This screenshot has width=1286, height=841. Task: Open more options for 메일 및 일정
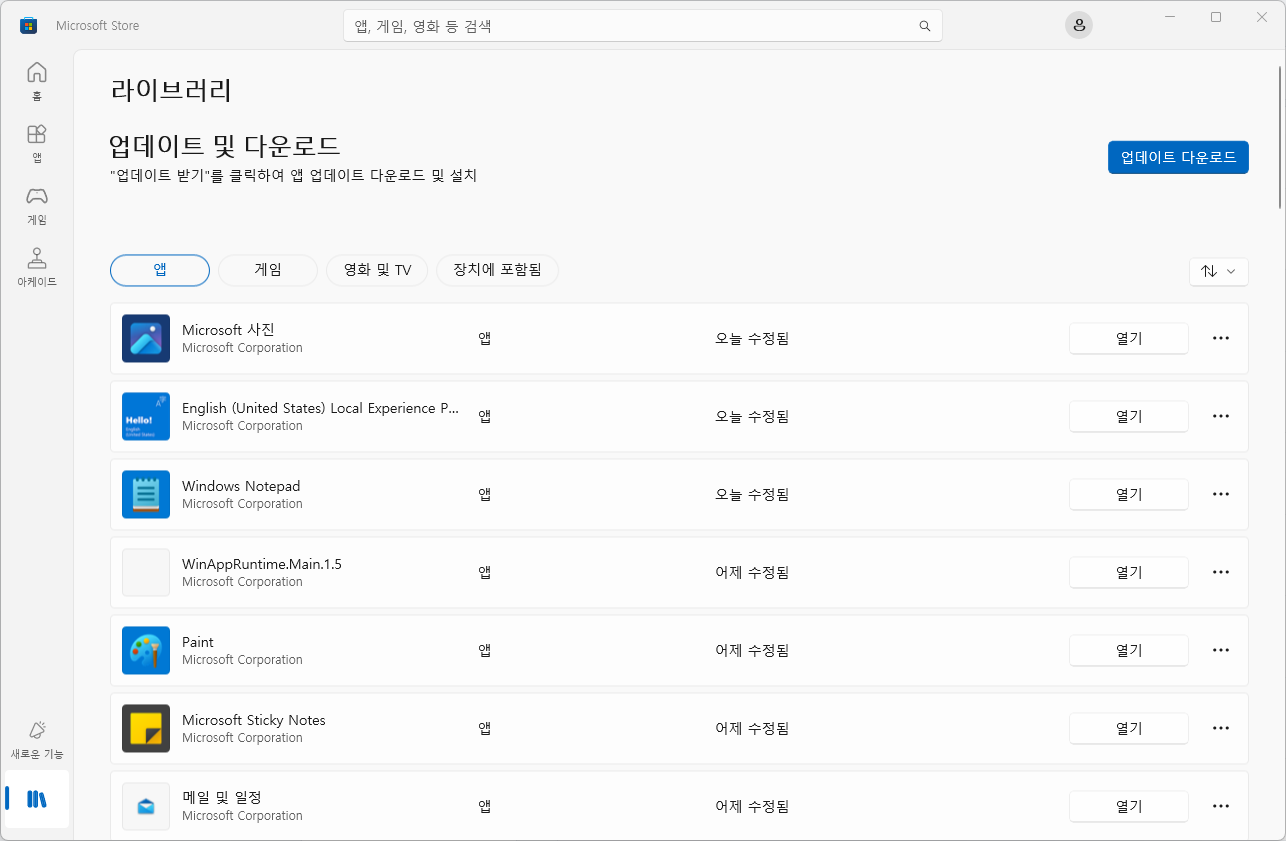coord(1220,806)
